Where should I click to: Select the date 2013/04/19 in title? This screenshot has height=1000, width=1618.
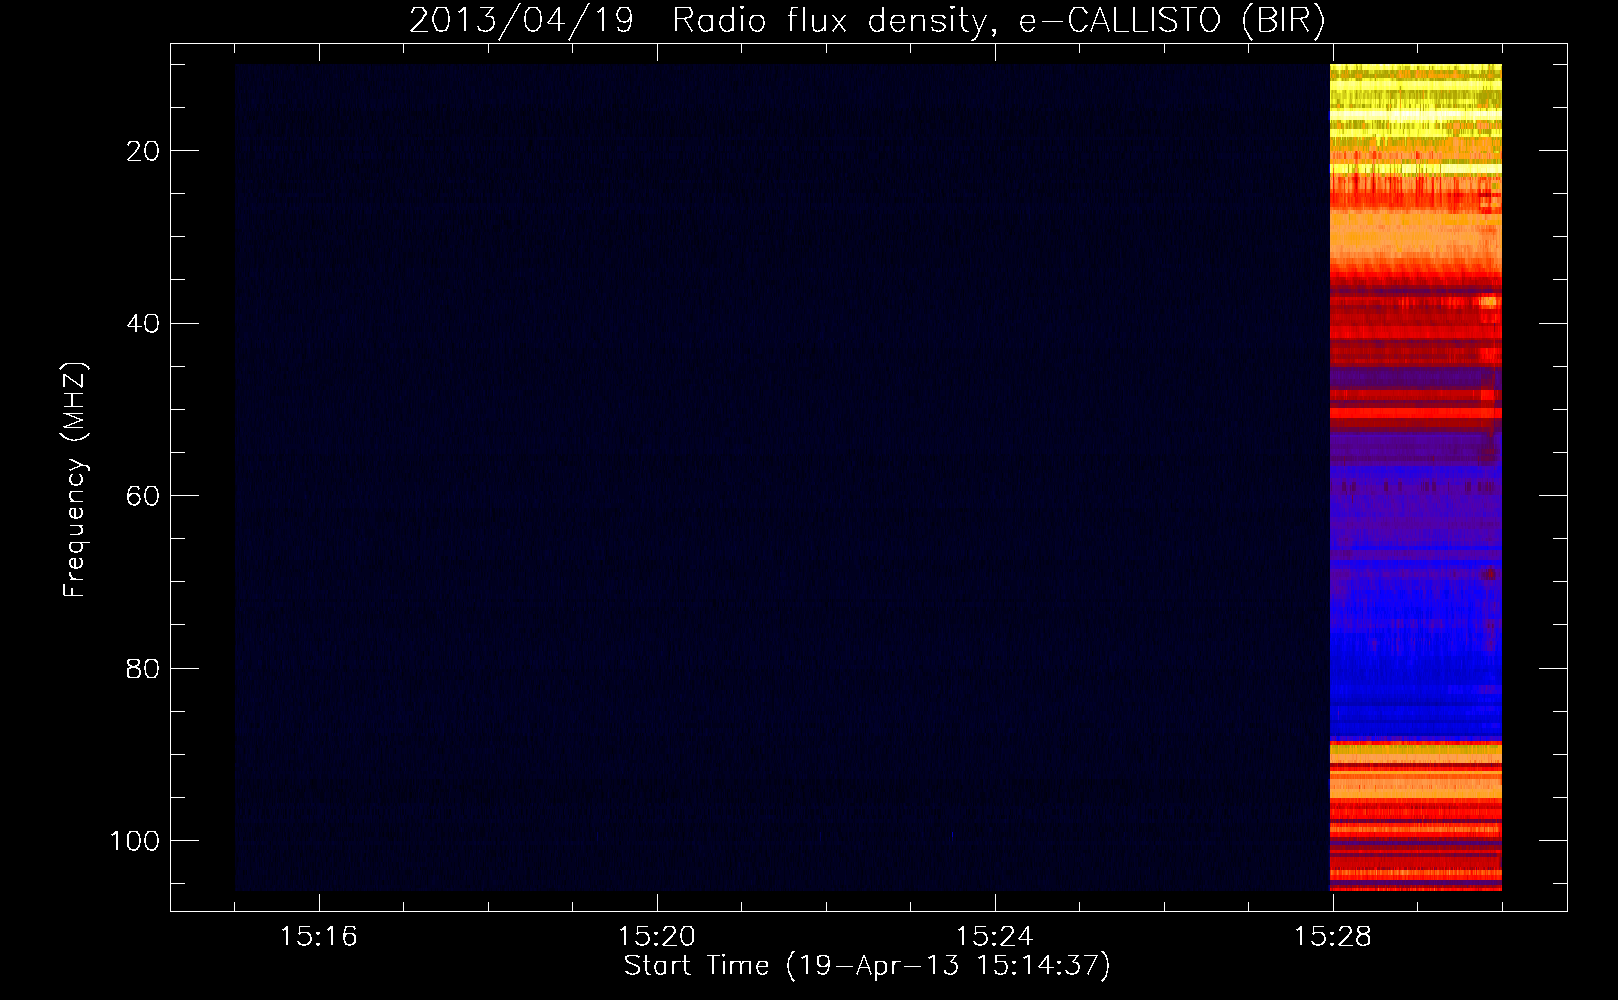tap(521, 20)
